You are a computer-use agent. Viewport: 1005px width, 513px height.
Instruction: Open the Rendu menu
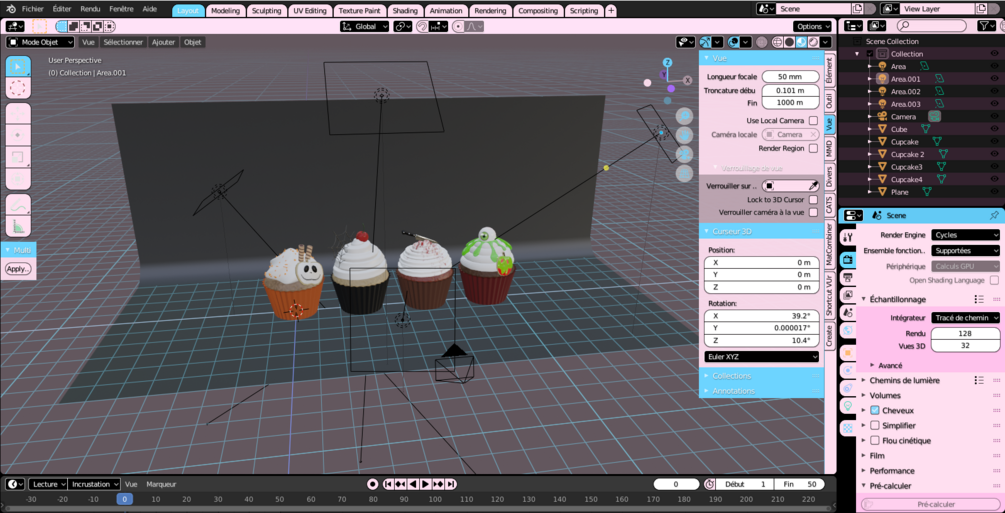point(90,10)
